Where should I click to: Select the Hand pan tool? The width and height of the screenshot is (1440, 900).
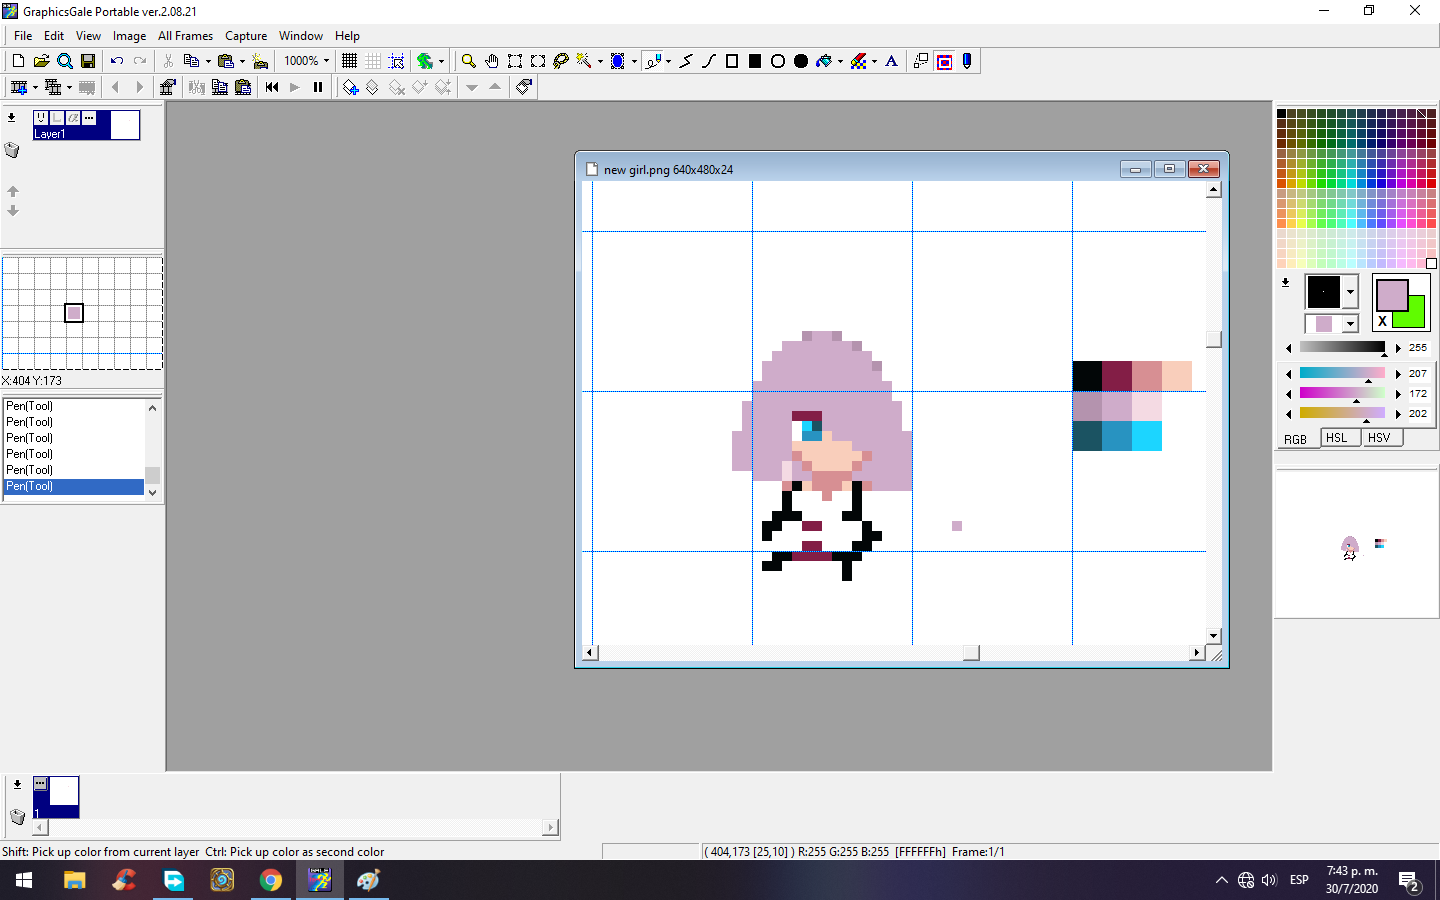point(491,61)
